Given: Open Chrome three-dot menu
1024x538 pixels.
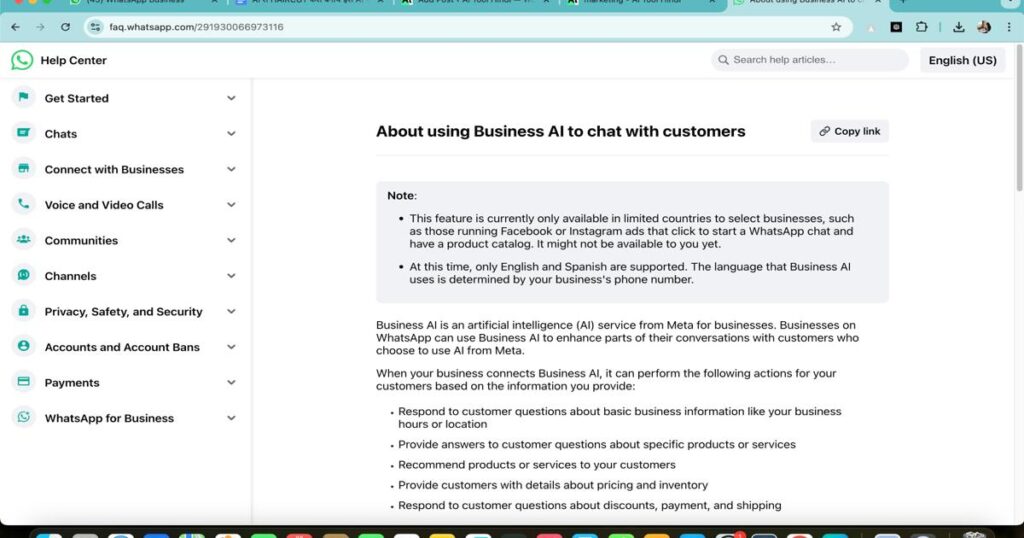Looking at the screenshot, I should [x=1009, y=27].
